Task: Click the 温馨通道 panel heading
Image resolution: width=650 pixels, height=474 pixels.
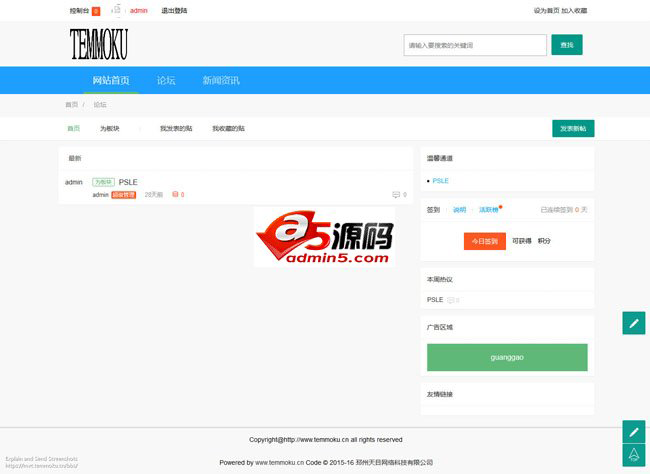Action: pyautogui.click(x=440, y=158)
